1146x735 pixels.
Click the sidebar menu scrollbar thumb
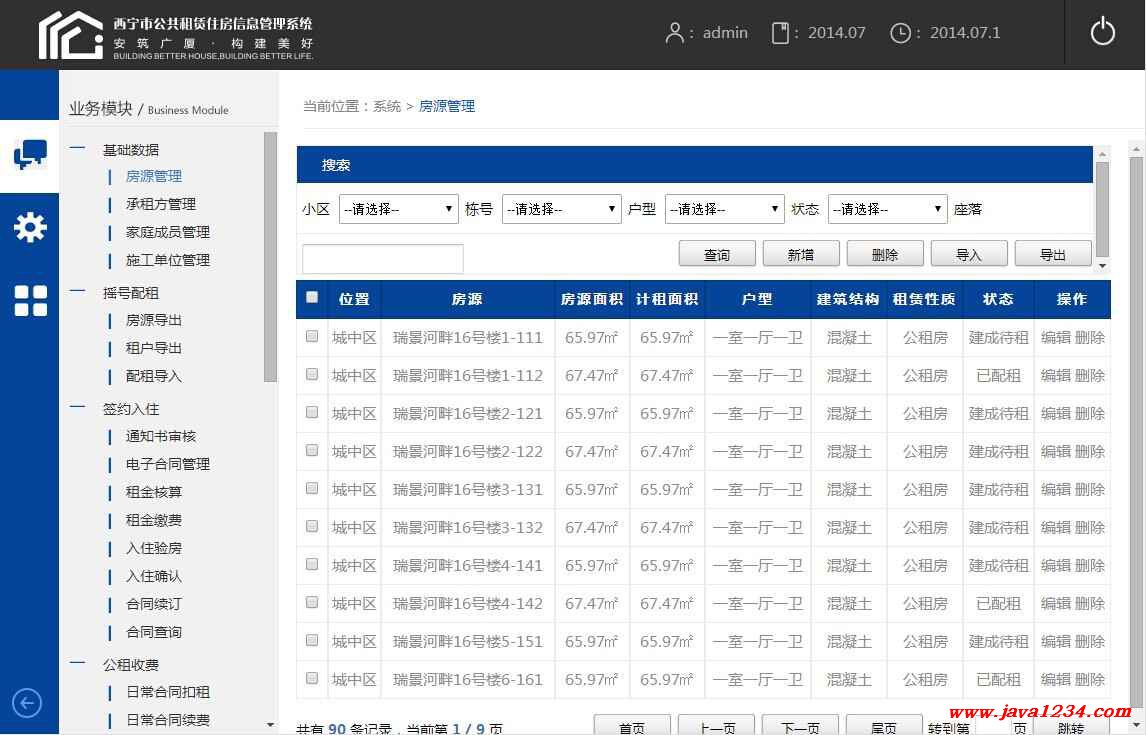270,256
